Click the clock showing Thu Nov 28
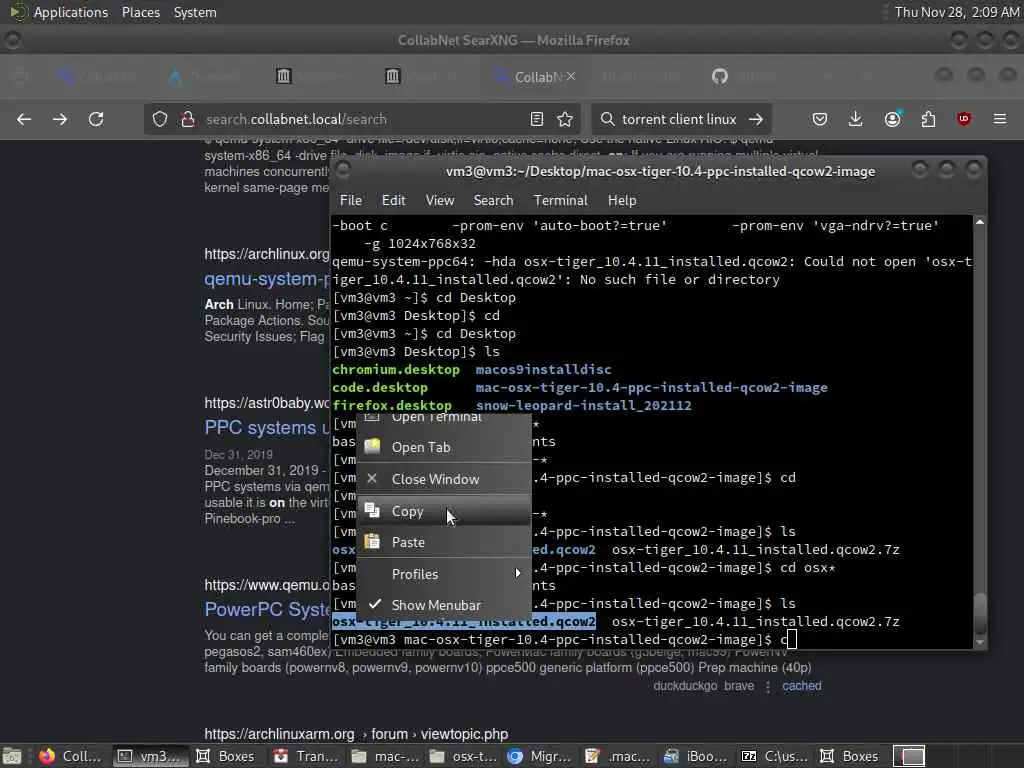The image size is (1024, 768). 957,12
